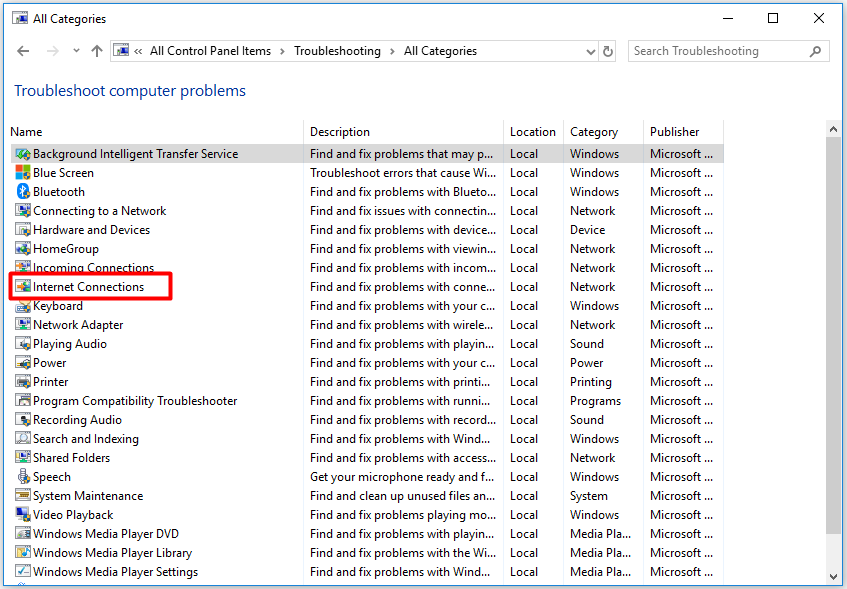847x589 pixels.
Task: Click the Bluetooth troubleshooter icon
Action: click(23, 192)
